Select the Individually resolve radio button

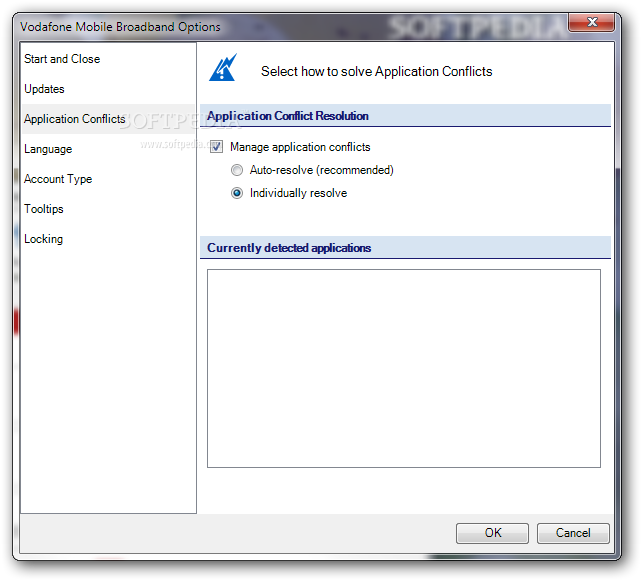pos(237,193)
